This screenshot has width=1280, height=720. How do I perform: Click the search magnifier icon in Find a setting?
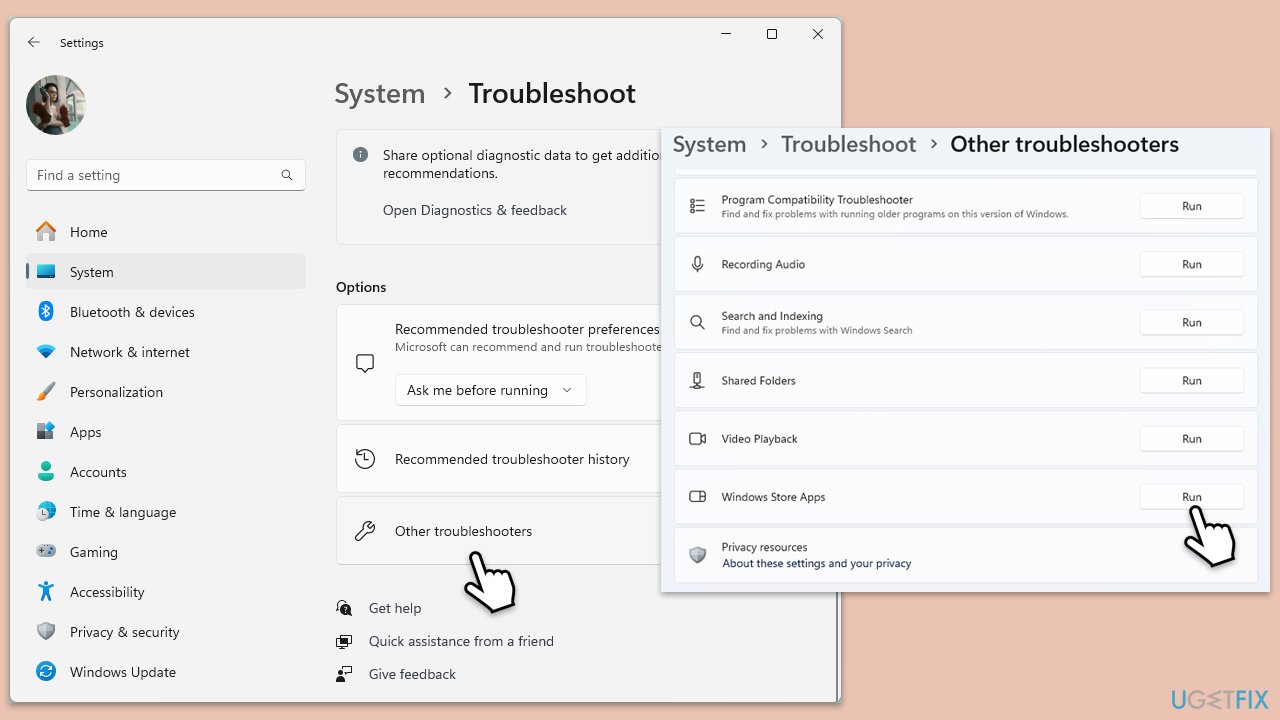pos(287,175)
